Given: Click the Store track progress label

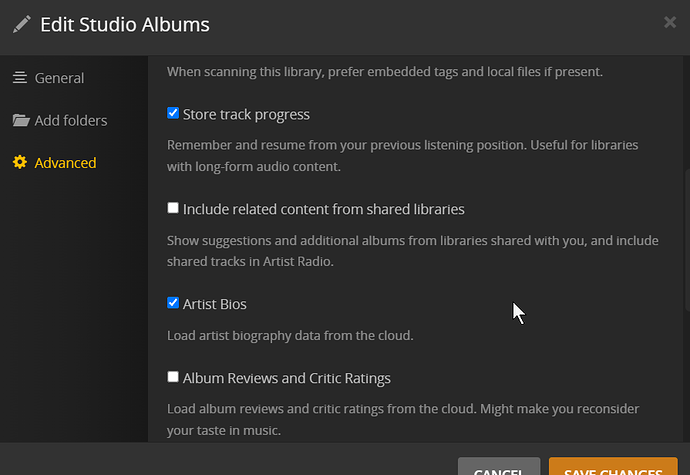Looking at the screenshot, I should click(x=246, y=115).
